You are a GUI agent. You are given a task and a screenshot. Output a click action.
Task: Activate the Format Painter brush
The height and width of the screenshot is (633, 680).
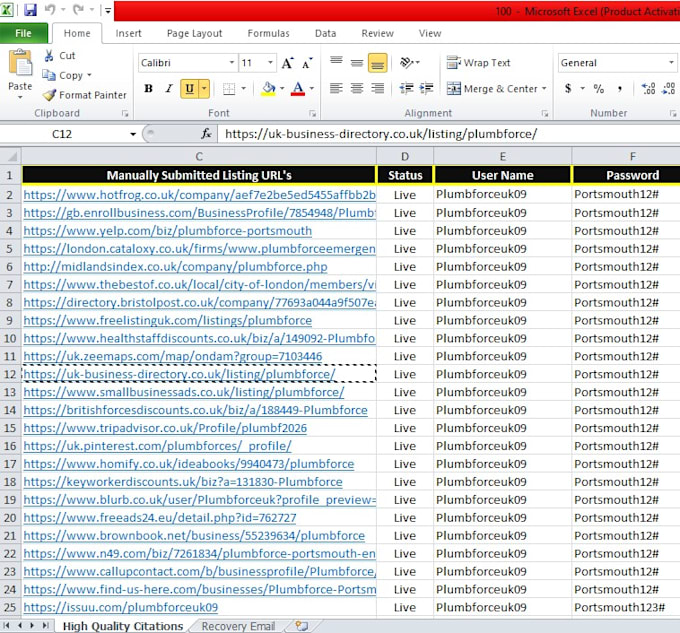click(x=85, y=95)
